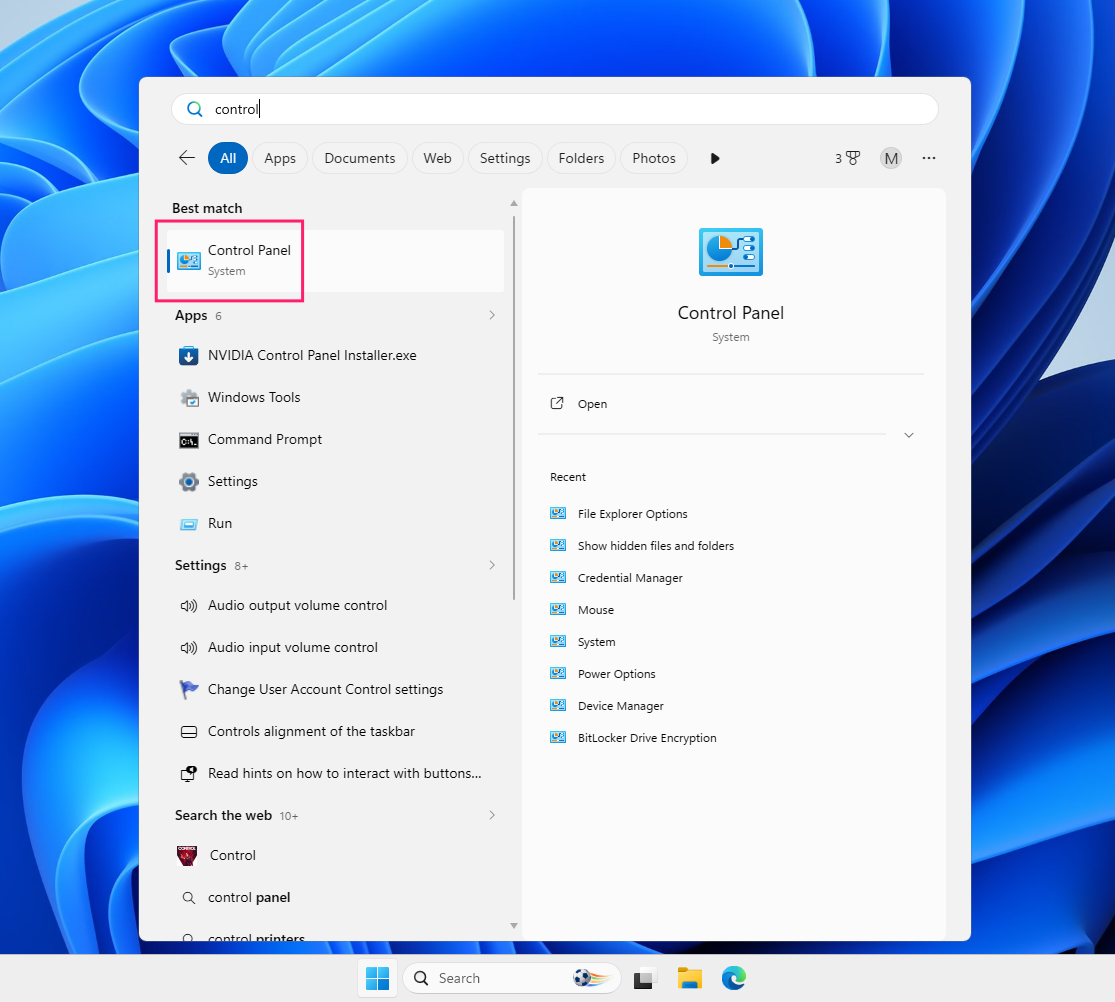Expand Search the web results
The height and width of the screenshot is (1002, 1115).
pyautogui.click(x=492, y=815)
